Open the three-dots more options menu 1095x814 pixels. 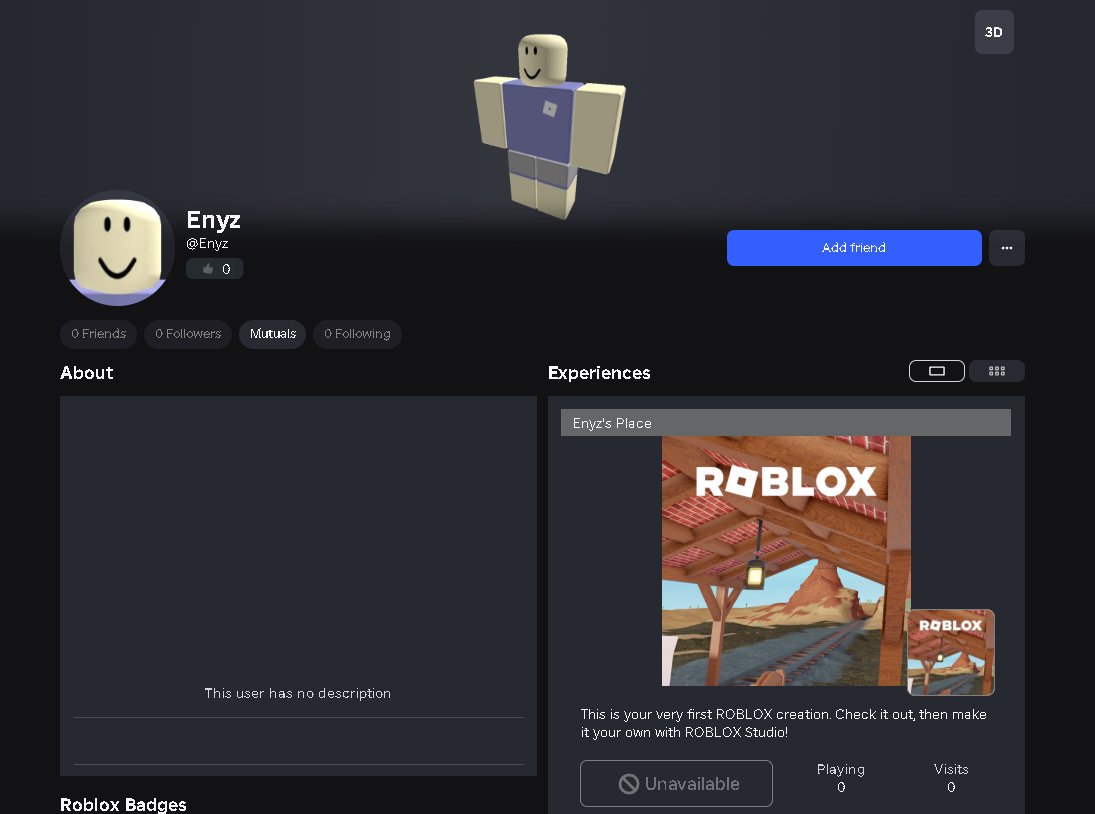click(1006, 248)
